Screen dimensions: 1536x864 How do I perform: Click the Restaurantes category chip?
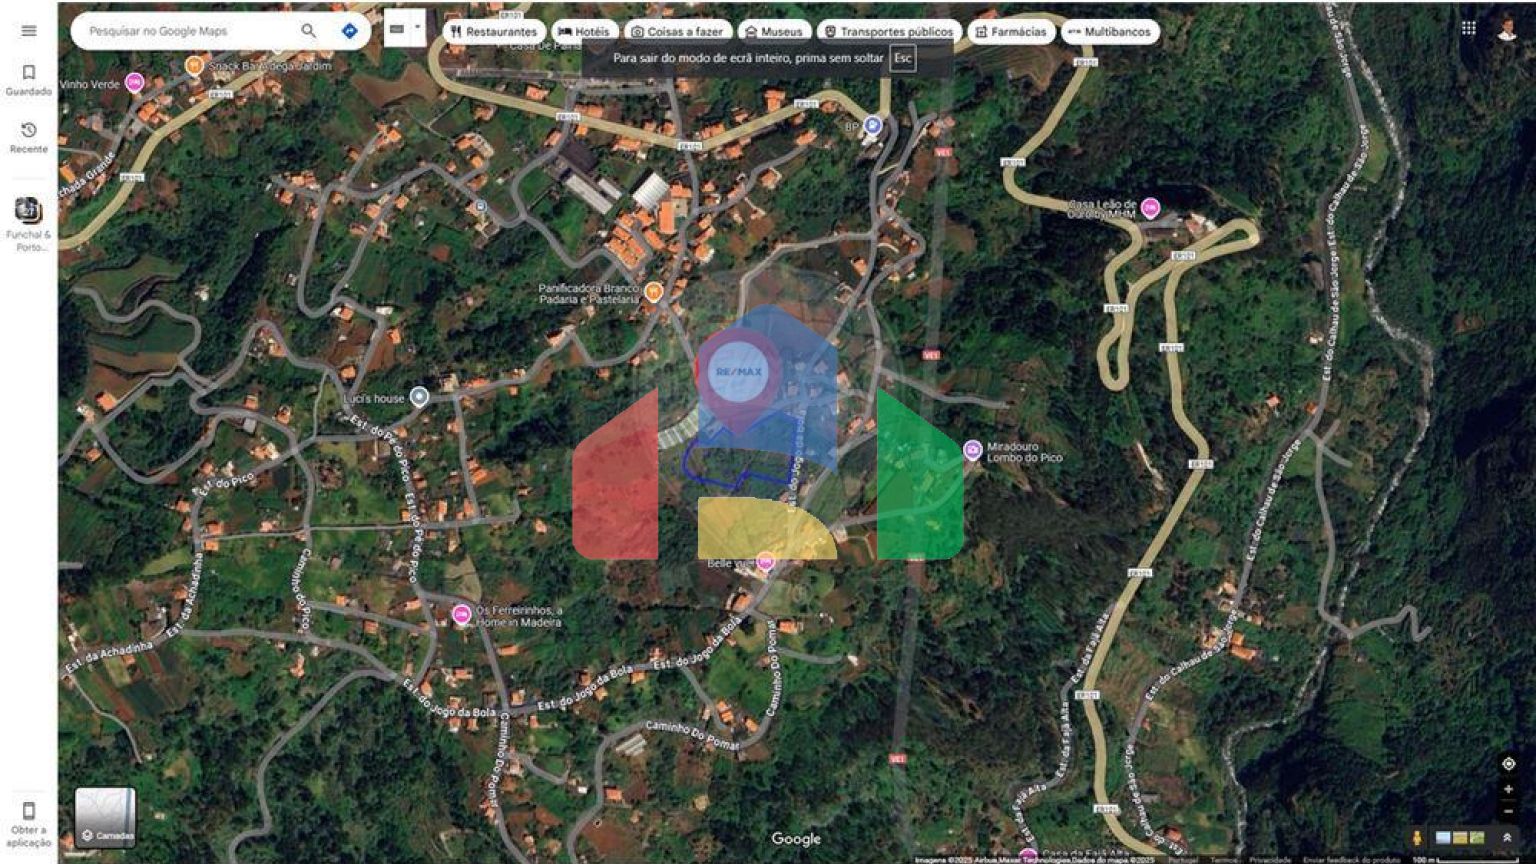click(497, 31)
